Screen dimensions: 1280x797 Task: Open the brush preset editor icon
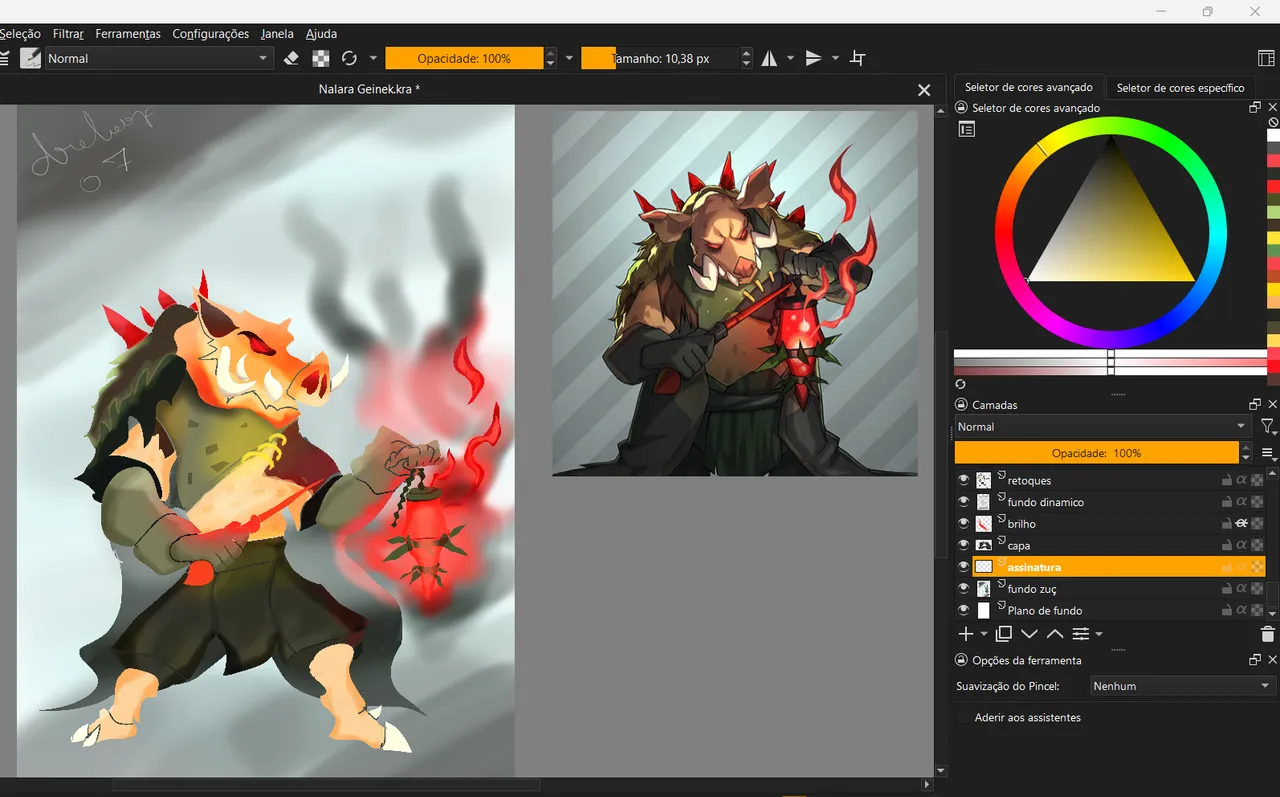(31, 59)
